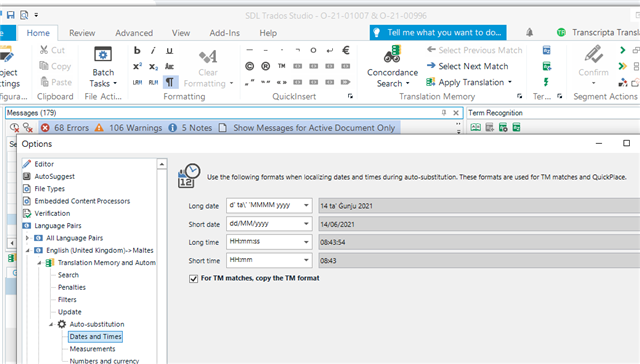Switch to the Home ribbon tab
The image size is (640, 364).
pos(38,33)
